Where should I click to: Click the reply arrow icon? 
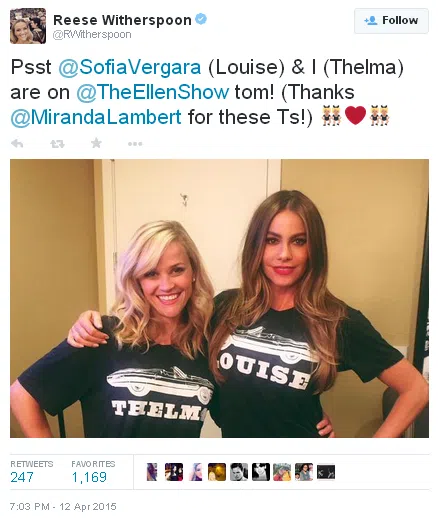pos(17,144)
